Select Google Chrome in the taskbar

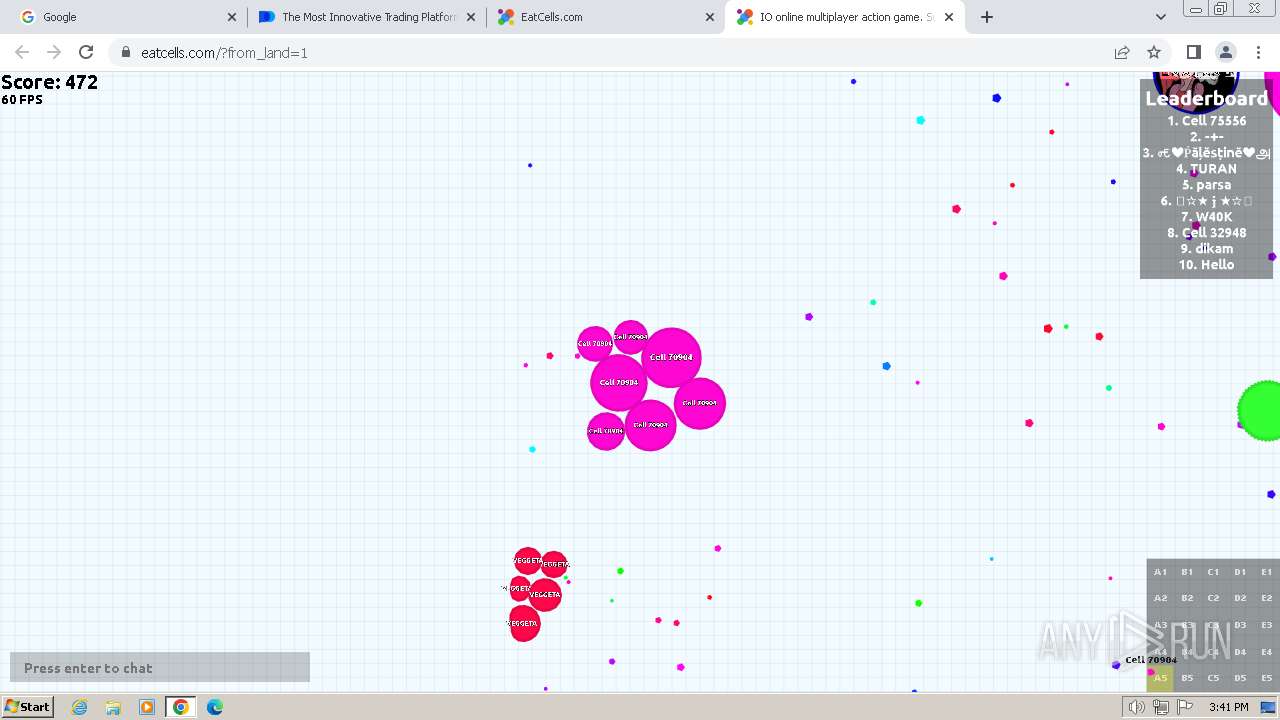tap(181, 707)
